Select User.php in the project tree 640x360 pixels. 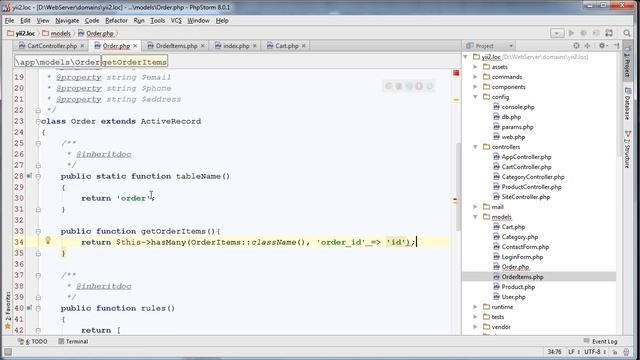[x=513, y=297]
